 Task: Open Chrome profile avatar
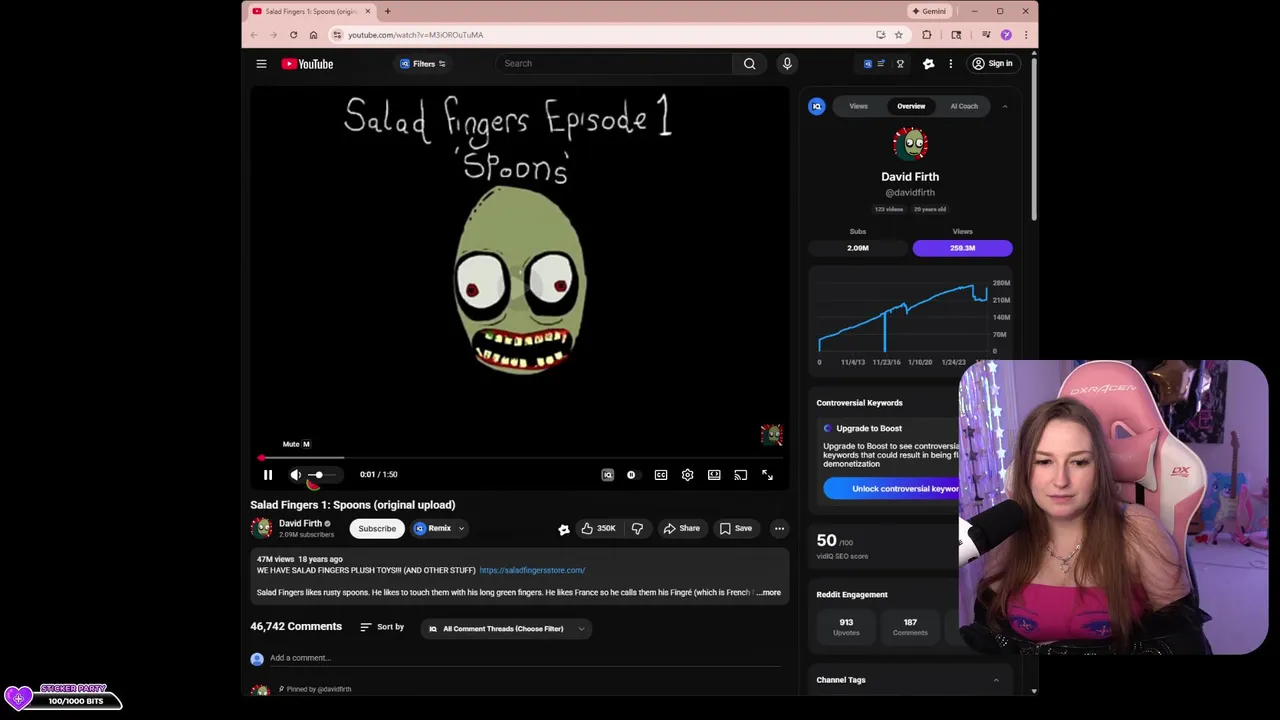1006,35
